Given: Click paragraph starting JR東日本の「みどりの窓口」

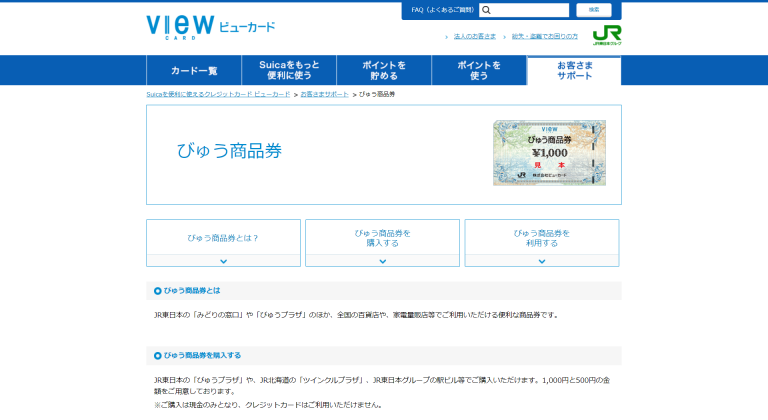Looking at the screenshot, I should pos(357,315).
